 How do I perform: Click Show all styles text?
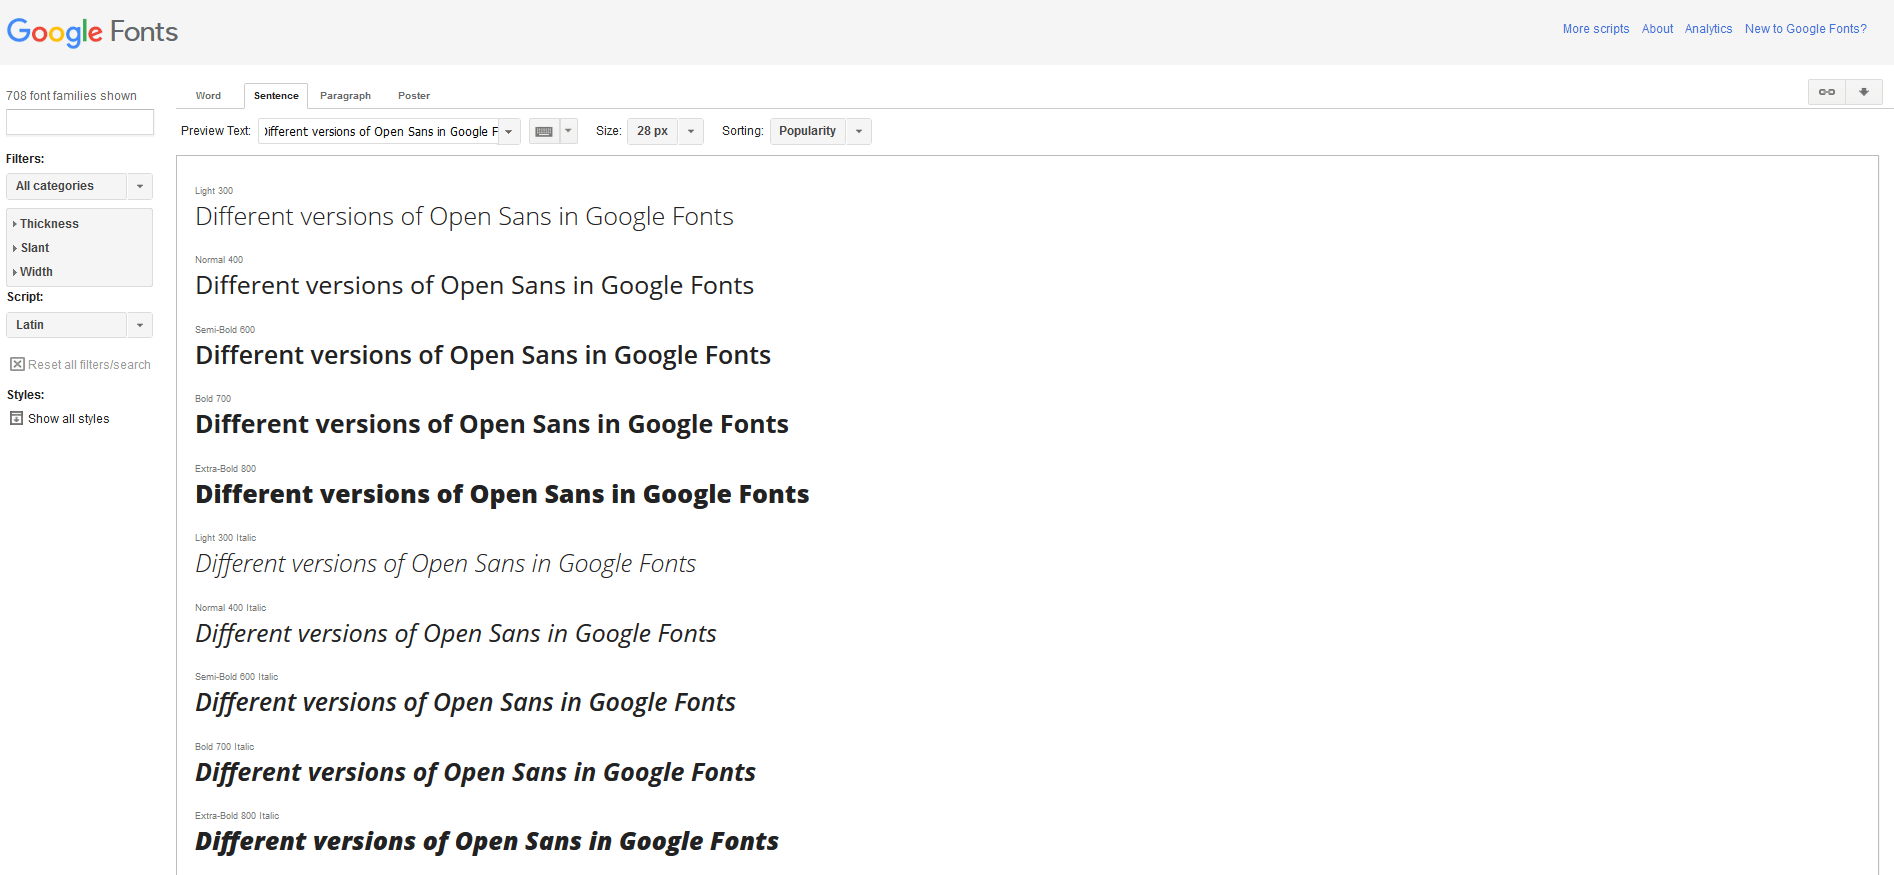[69, 419]
